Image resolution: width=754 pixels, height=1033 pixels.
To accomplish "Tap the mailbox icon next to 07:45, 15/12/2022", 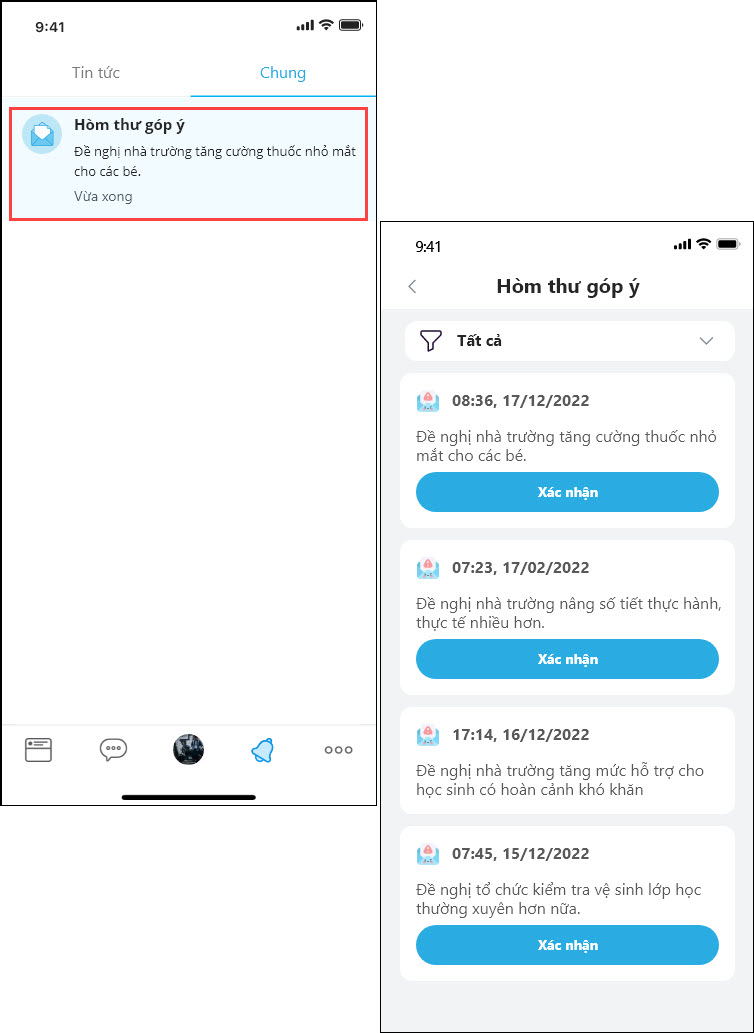I will (x=428, y=854).
